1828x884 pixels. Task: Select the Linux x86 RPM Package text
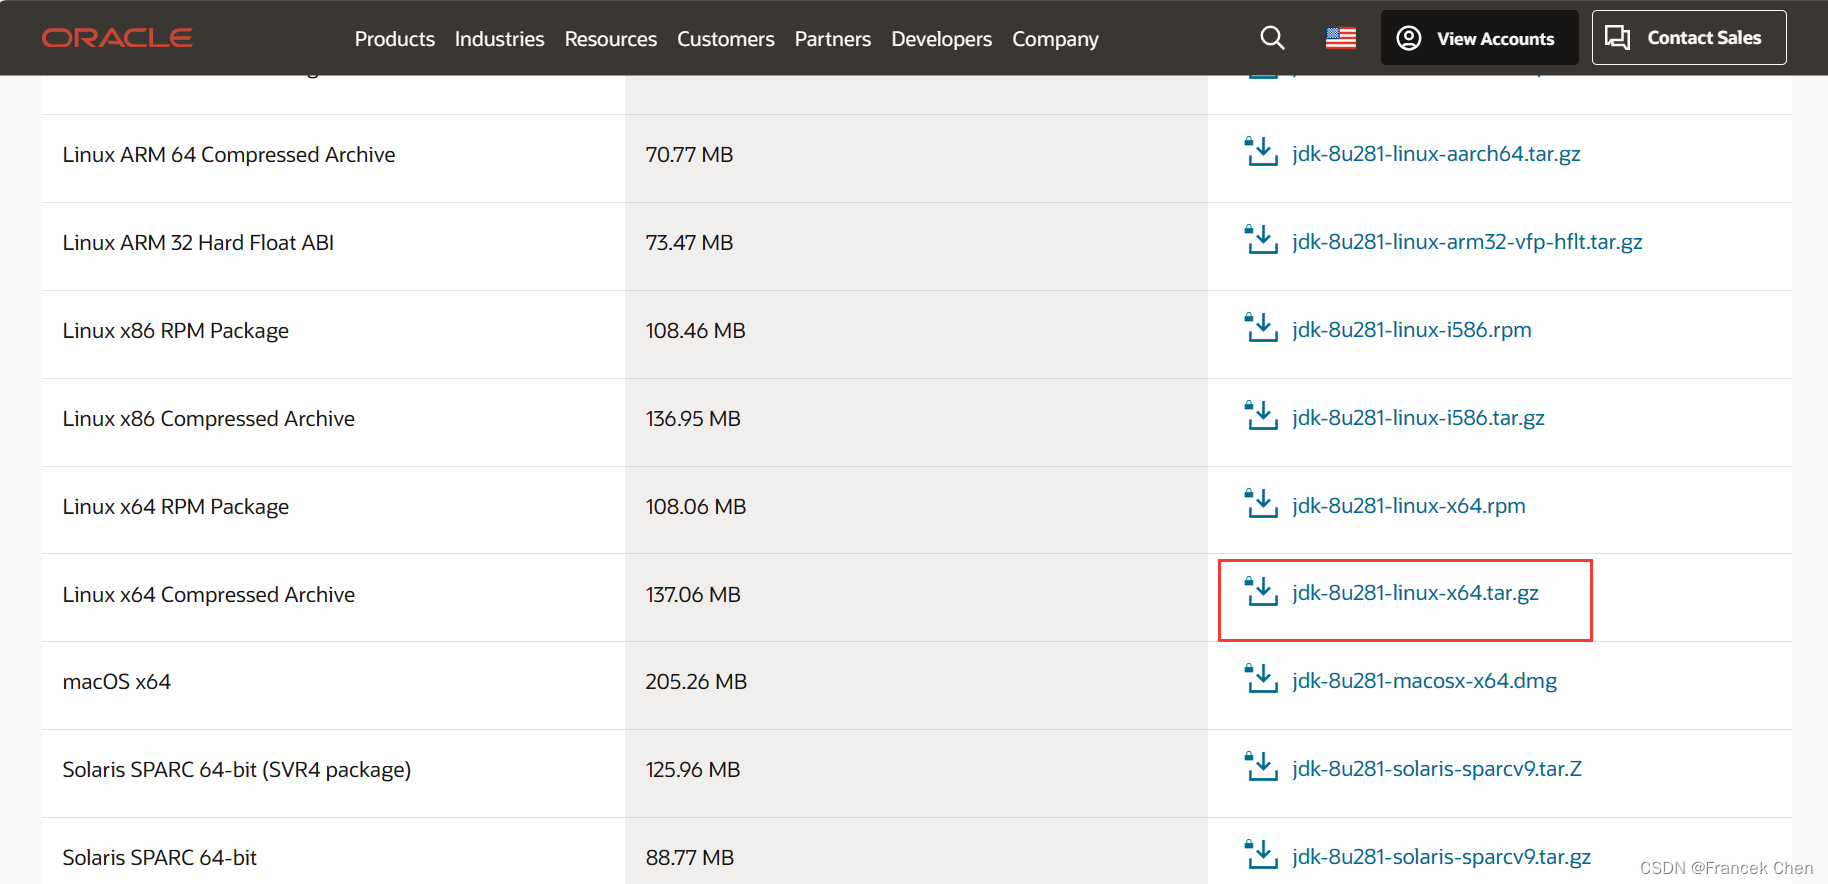[x=176, y=331]
